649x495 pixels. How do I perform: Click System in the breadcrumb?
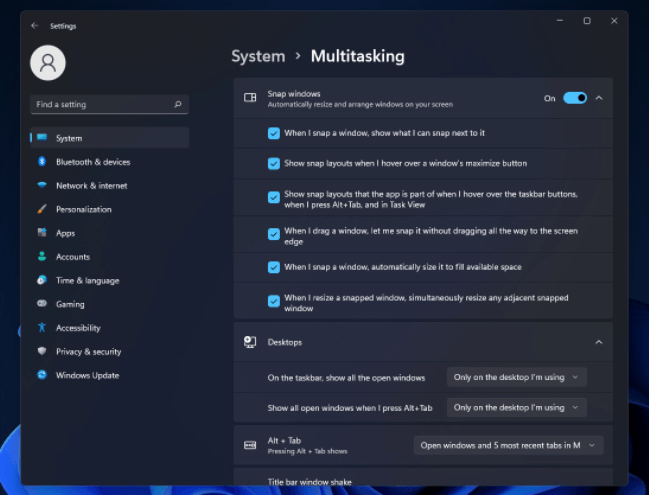pyautogui.click(x=258, y=56)
